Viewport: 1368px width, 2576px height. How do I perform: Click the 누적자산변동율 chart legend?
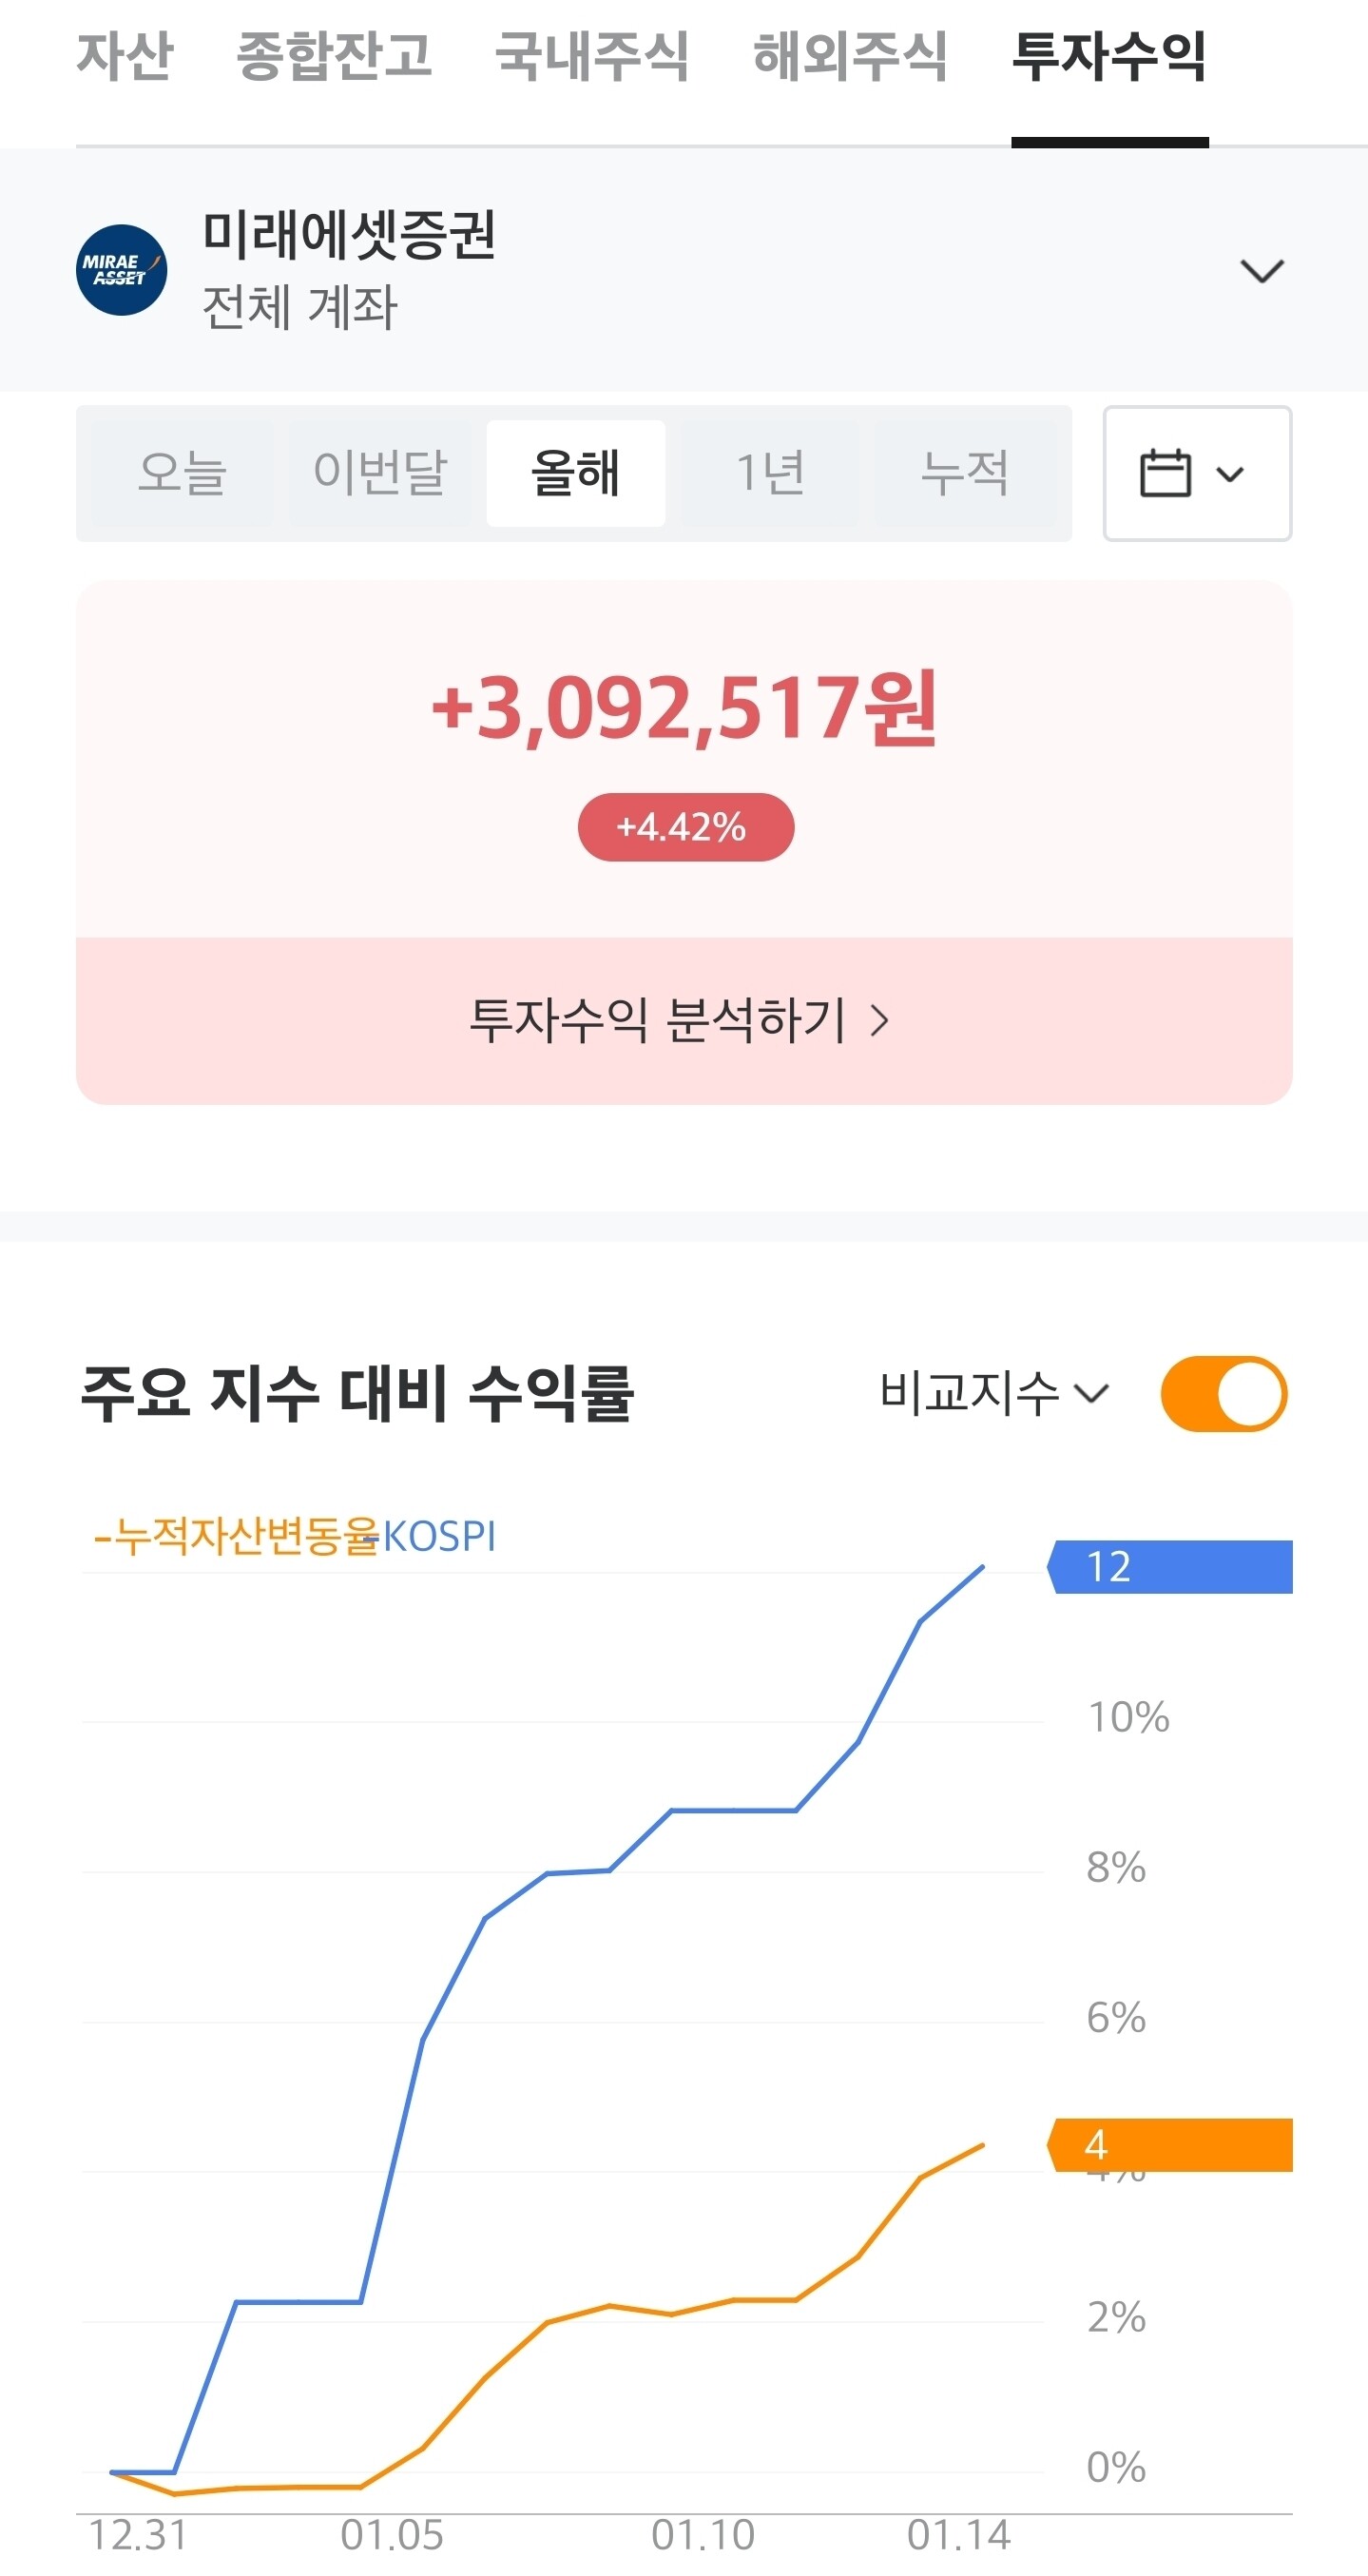(x=236, y=1535)
